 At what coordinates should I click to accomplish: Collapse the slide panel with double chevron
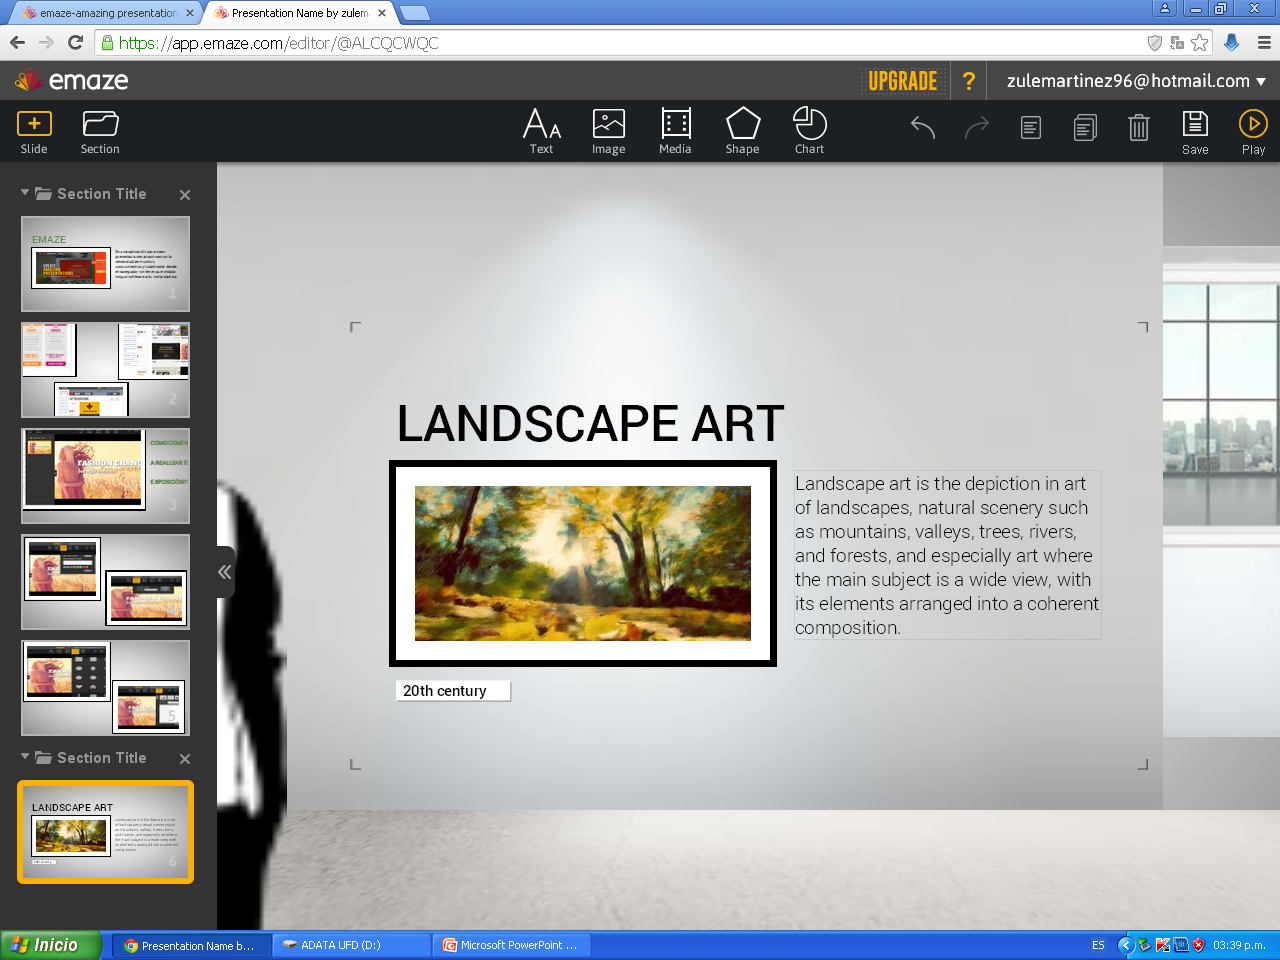pos(225,572)
